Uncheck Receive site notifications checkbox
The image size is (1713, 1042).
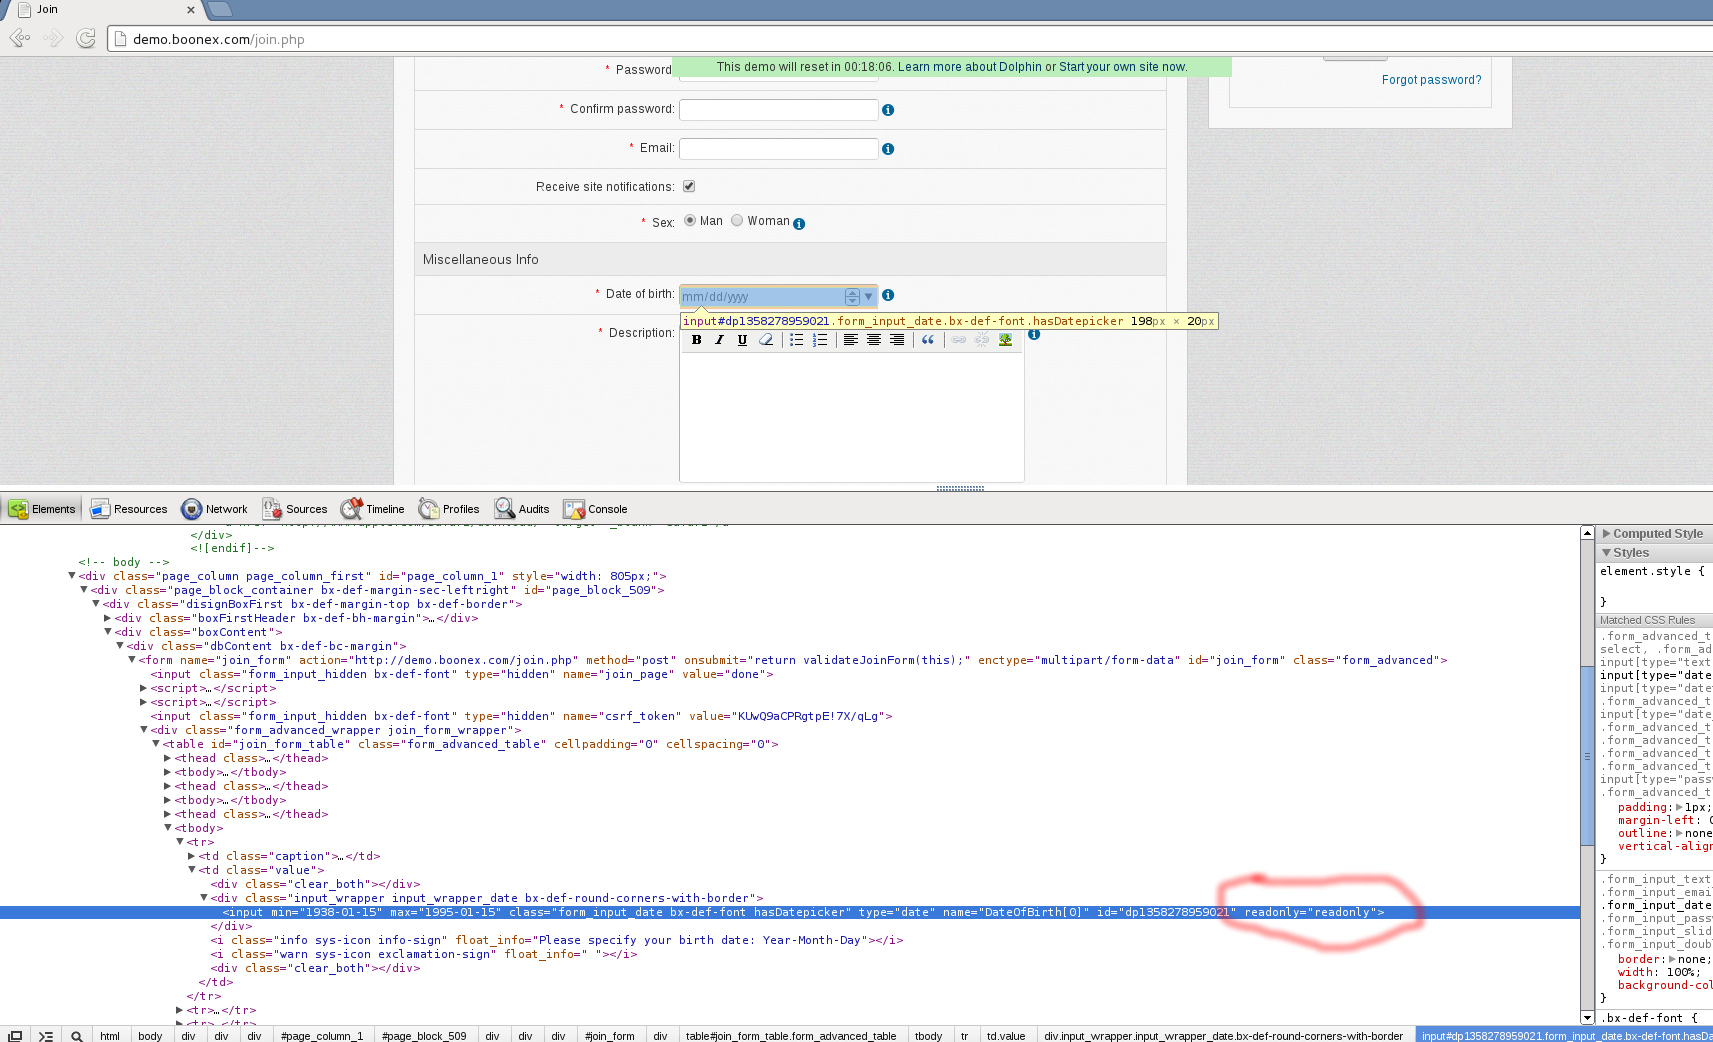click(x=689, y=187)
